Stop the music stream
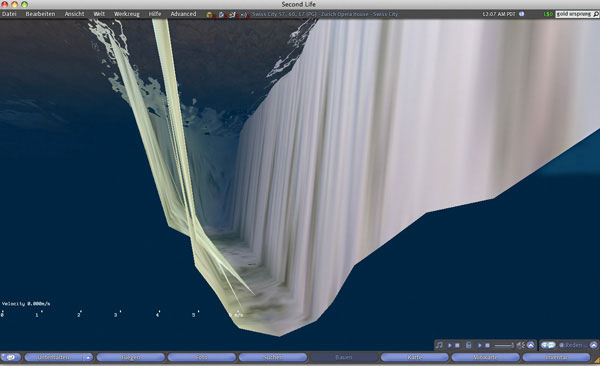 click(x=457, y=345)
